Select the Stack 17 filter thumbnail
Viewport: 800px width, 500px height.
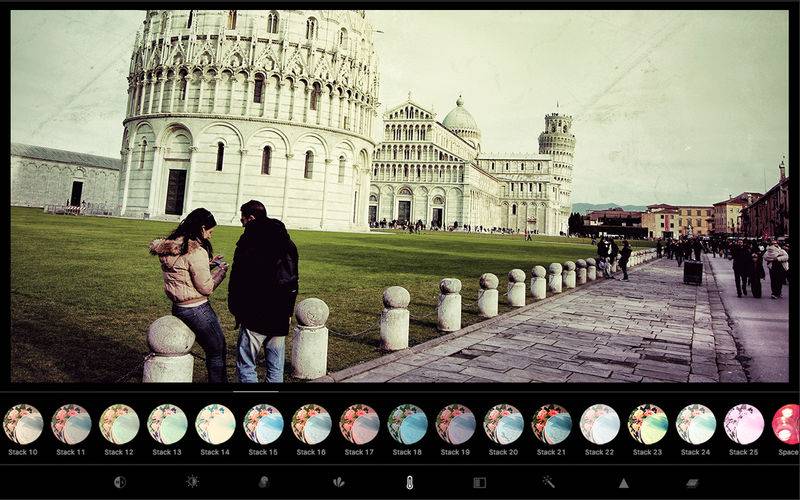pos(359,424)
